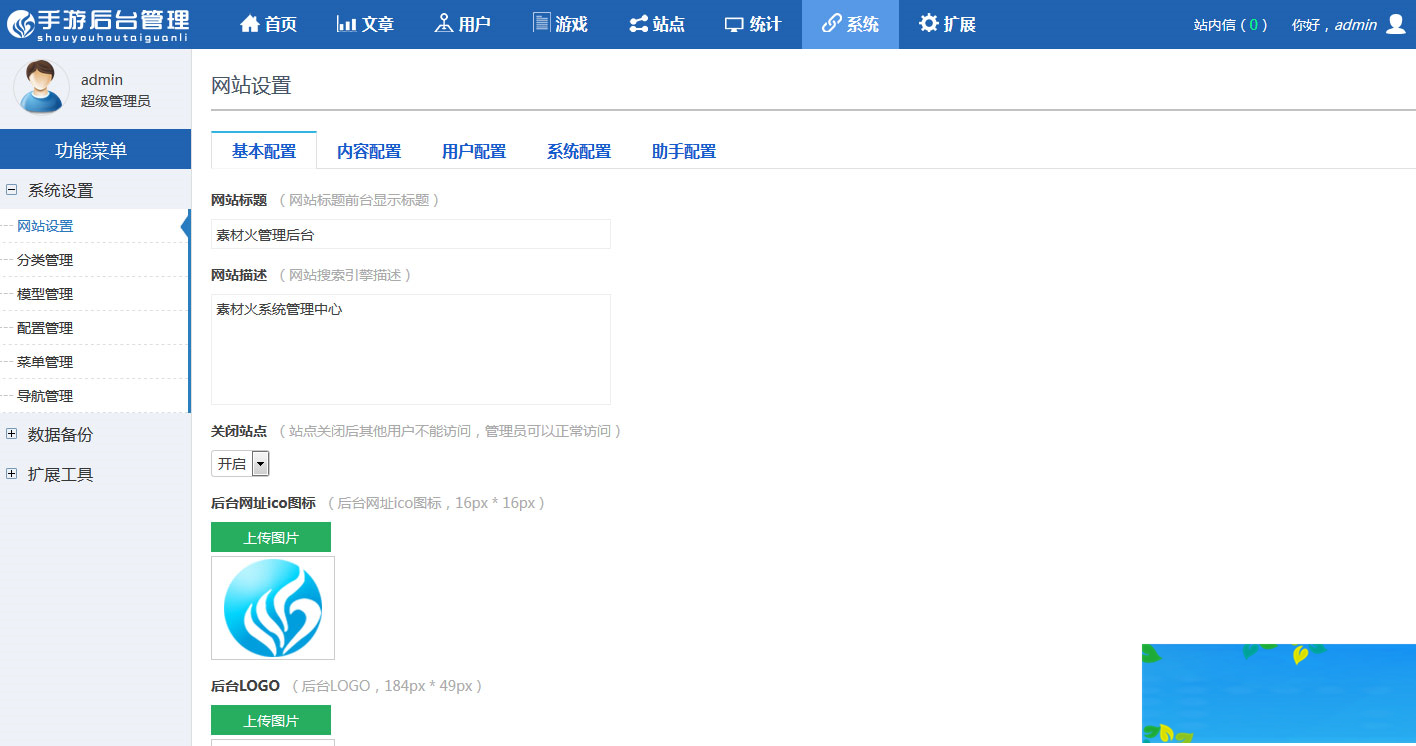Select 用户配置 tab in settings
1416x746 pixels.
tap(473, 150)
